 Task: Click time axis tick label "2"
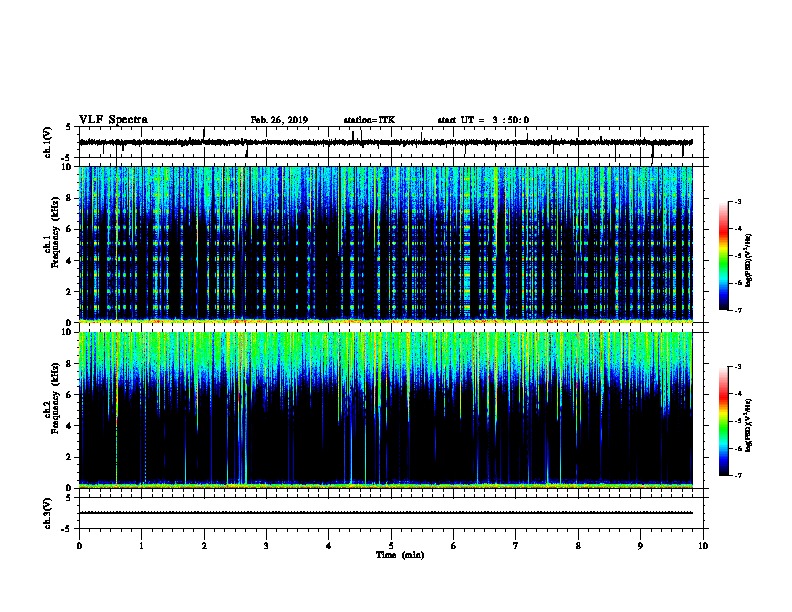tap(204, 546)
